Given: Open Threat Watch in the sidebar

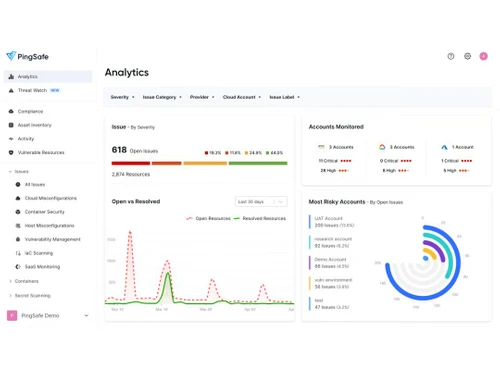Looking at the screenshot, I should coord(48,90).
